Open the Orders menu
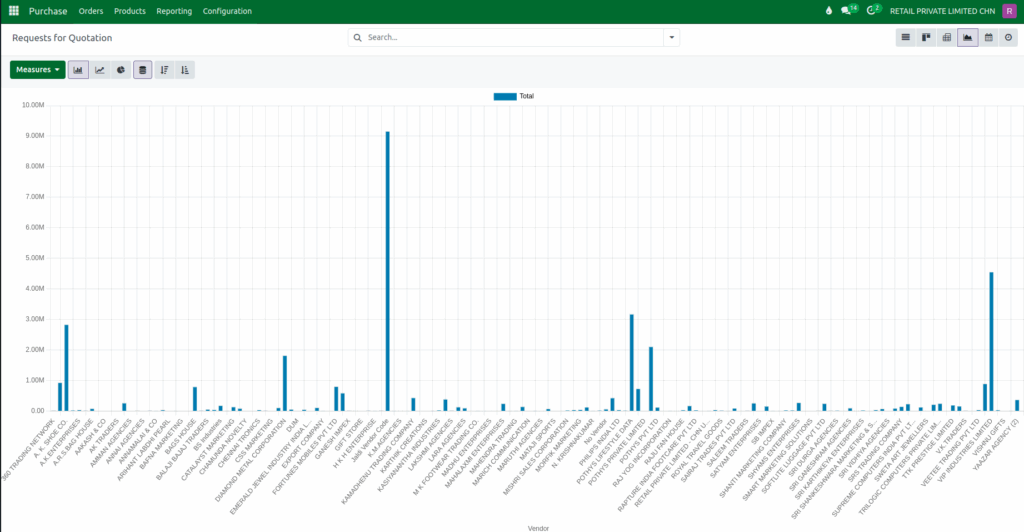Image resolution: width=1024 pixels, height=532 pixels. click(91, 11)
